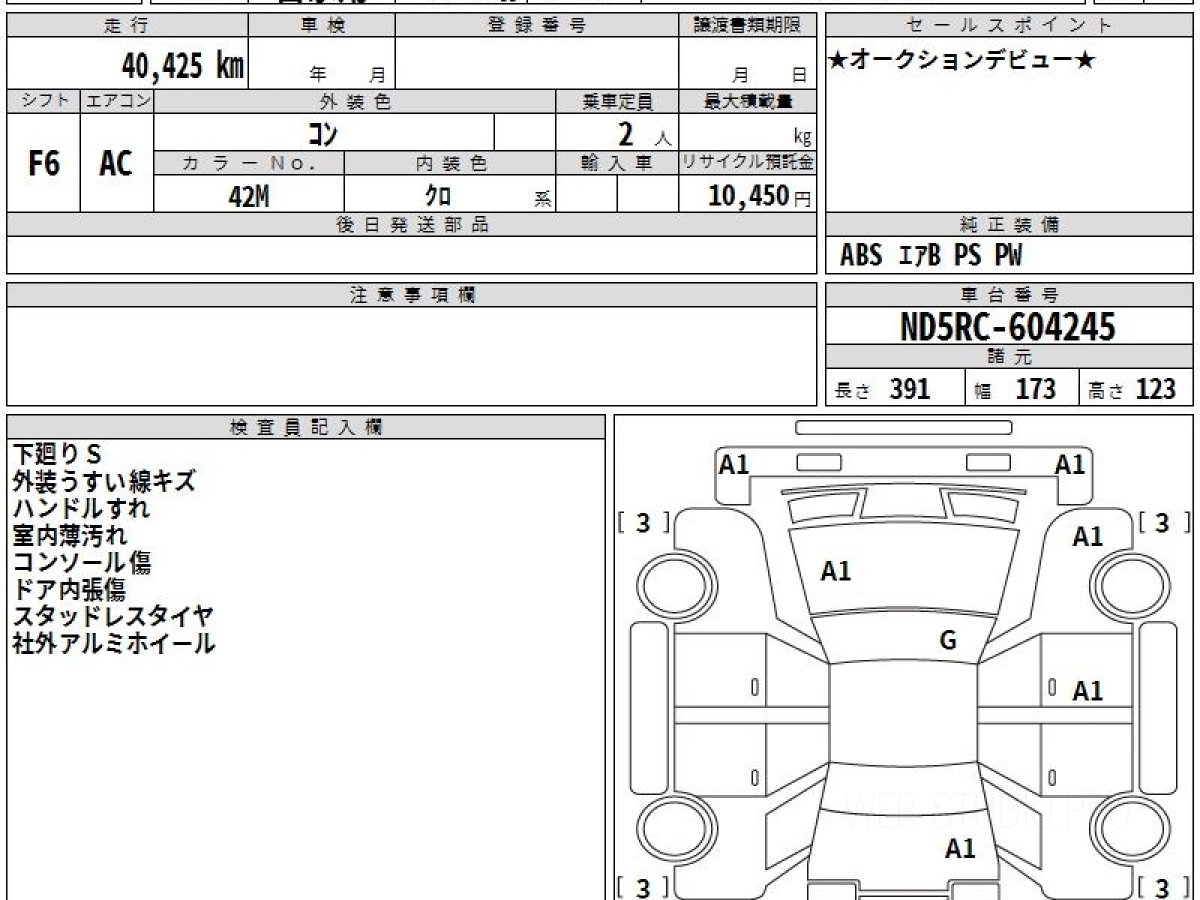The width and height of the screenshot is (1200, 900).
Task: Click the AC air conditioner cell
Action: point(116,163)
